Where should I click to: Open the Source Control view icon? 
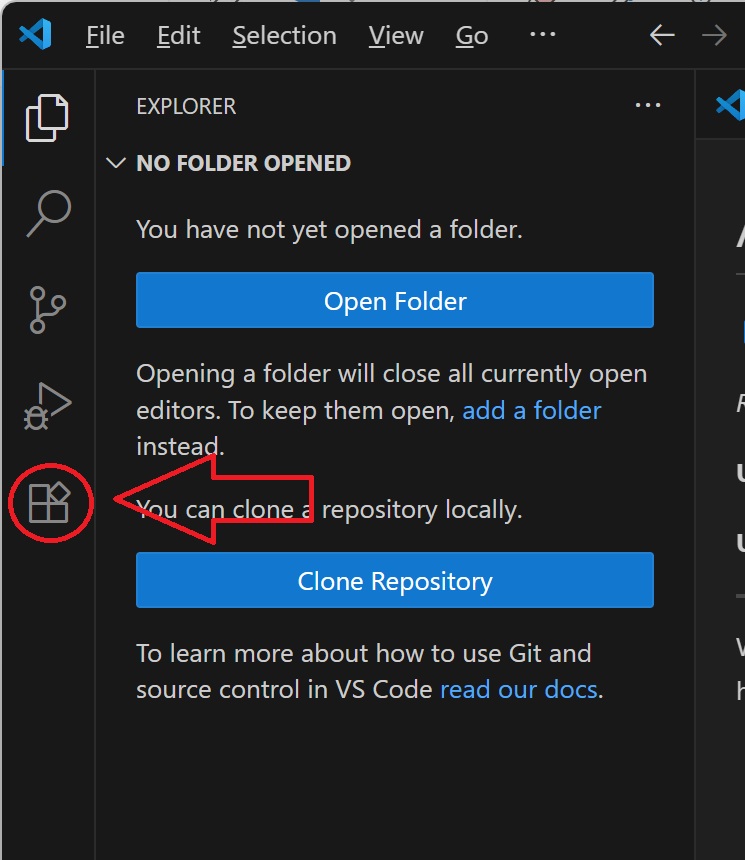click(47, 310)
